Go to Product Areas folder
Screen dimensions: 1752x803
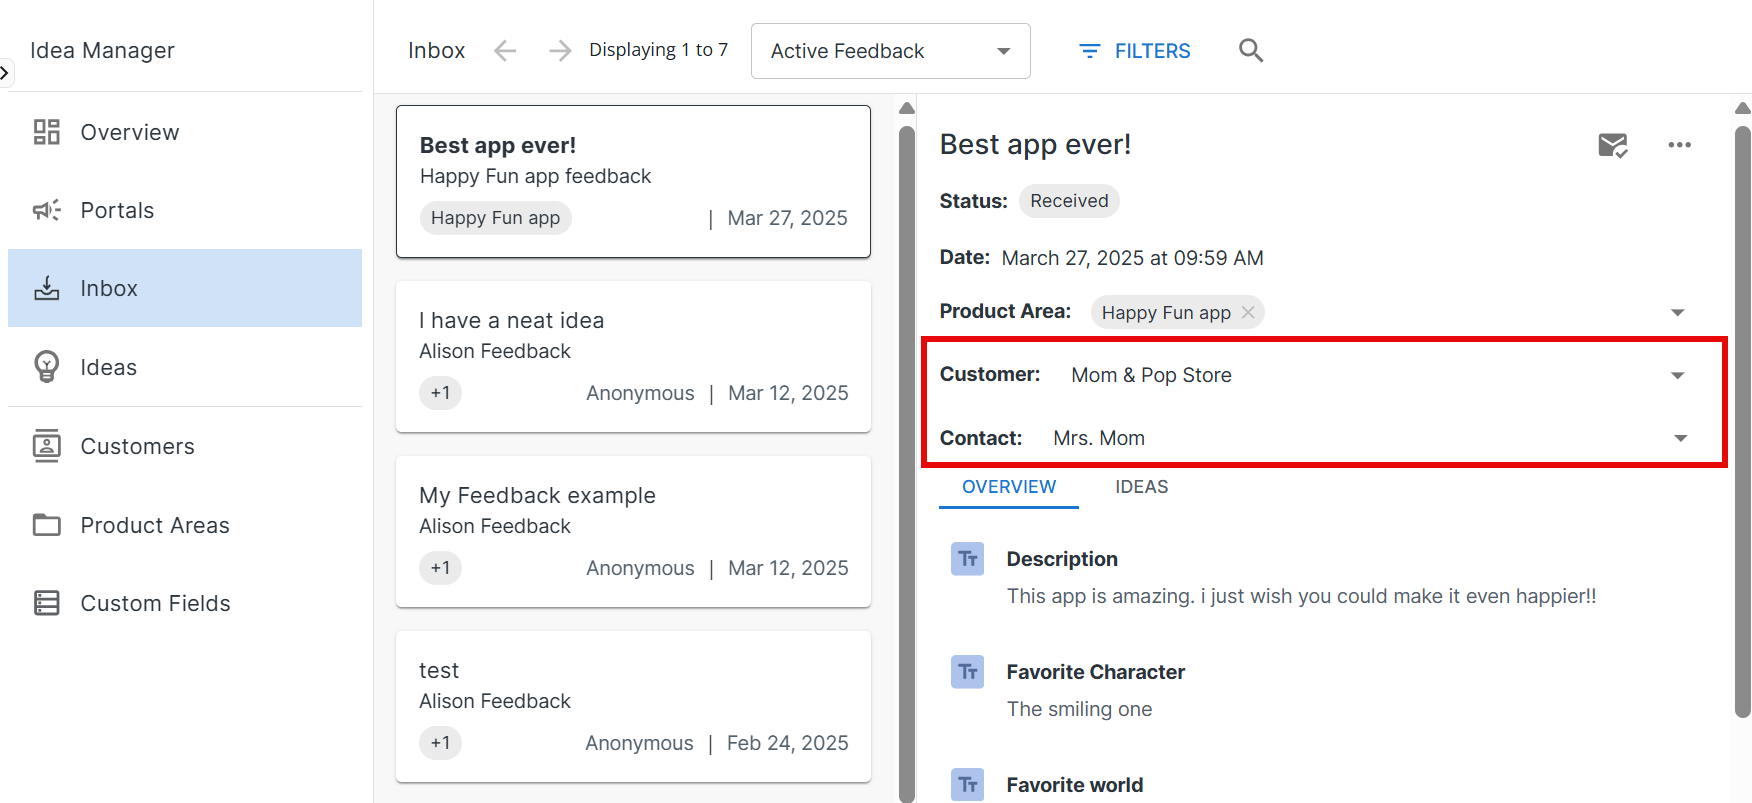click(154, 525)
